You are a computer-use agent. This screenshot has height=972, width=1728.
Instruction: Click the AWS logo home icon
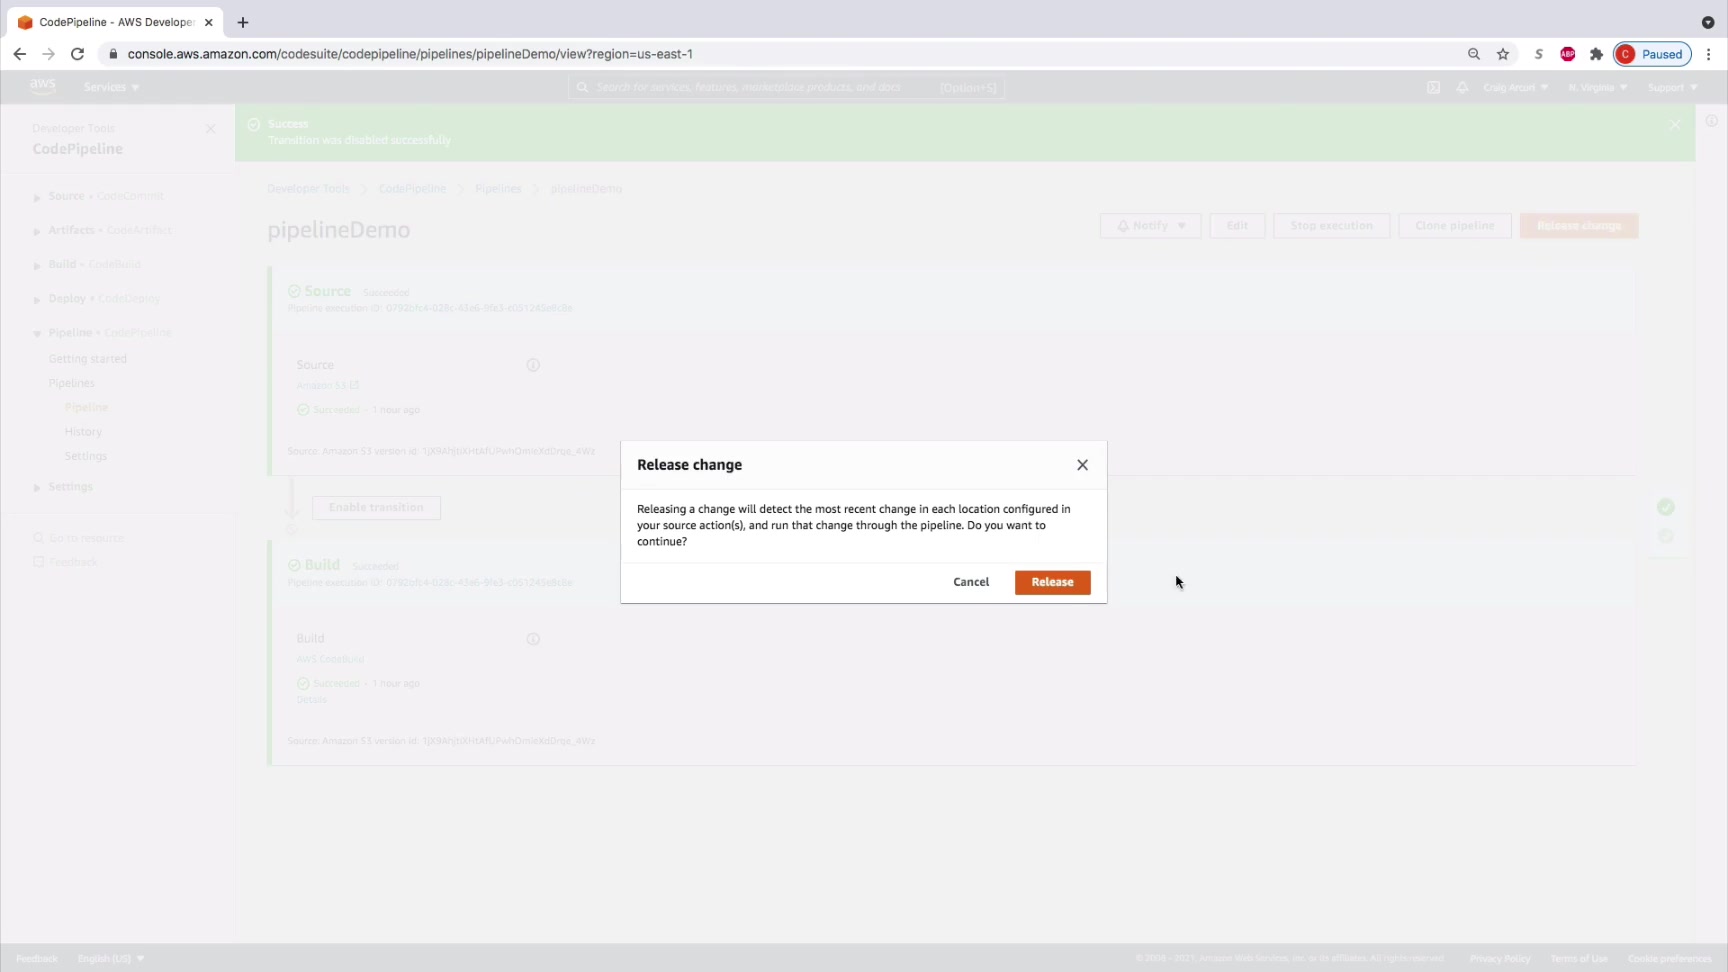(42, 86)
